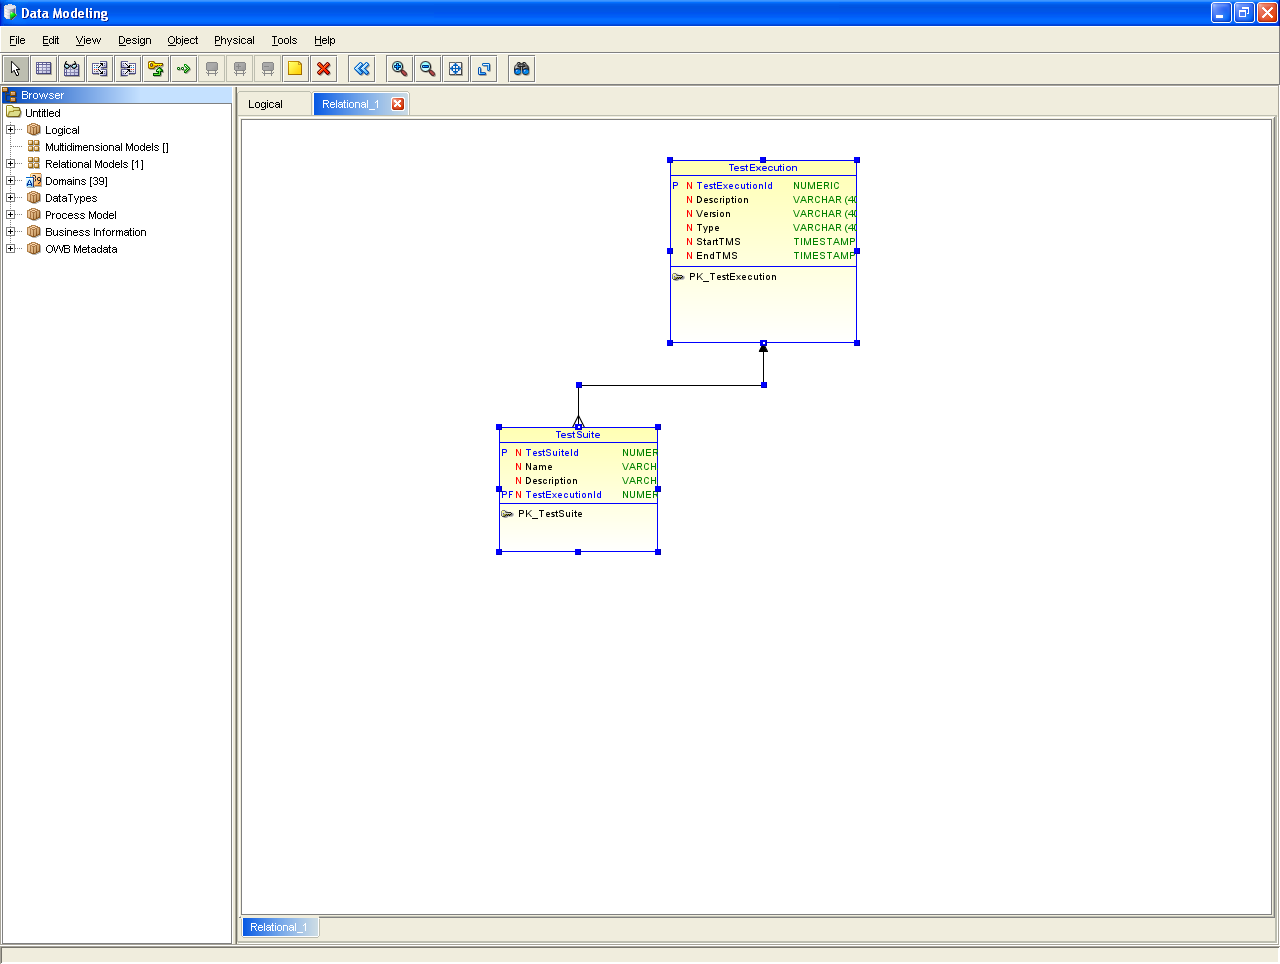
Task: Click the Zoom In magnifier icon
Action: tap(398, 68)
